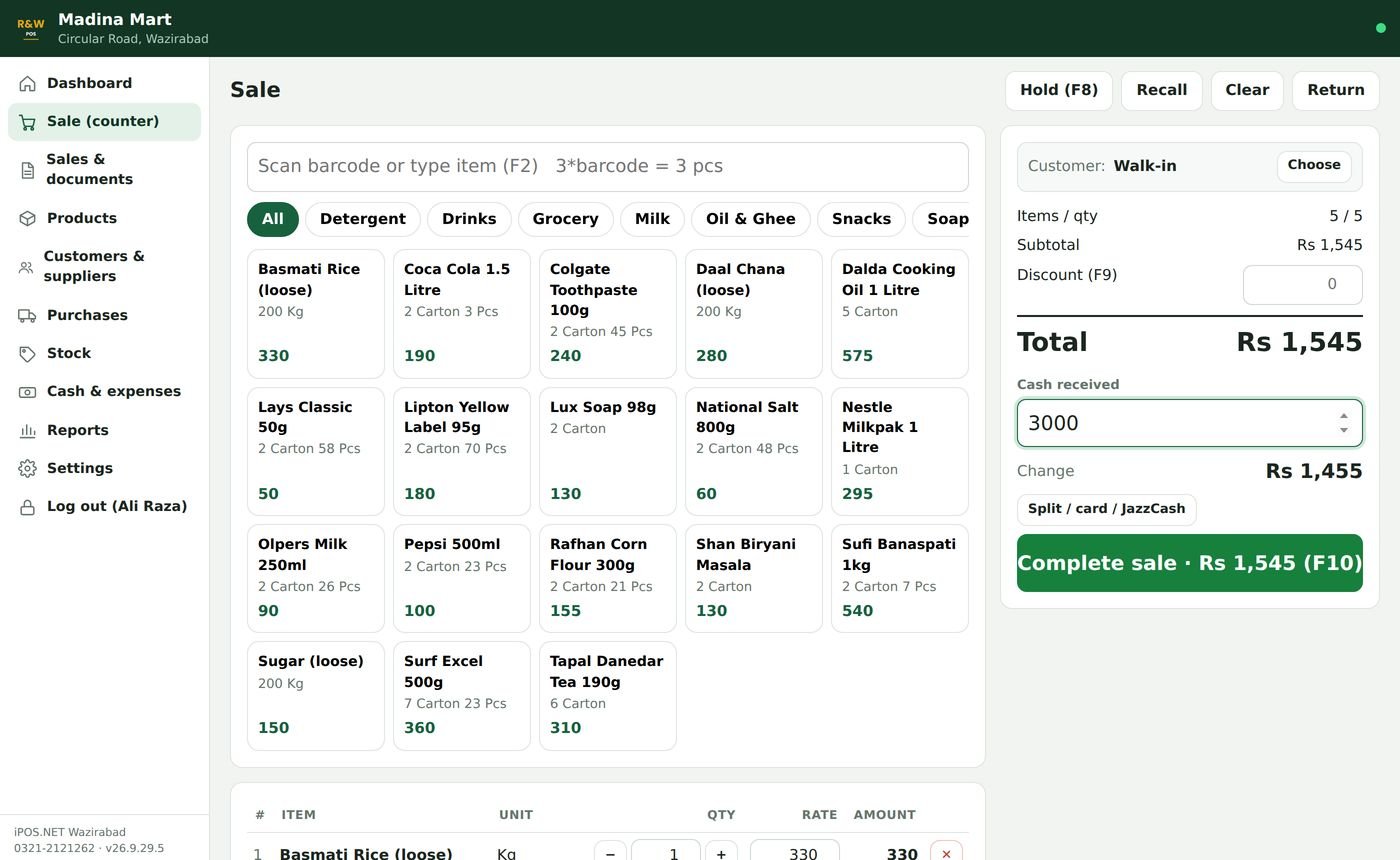Image resolution: width=1400 pixels, height=860 pixels.
Task: Click the Stock tag icon
Action: coord(27,354)
